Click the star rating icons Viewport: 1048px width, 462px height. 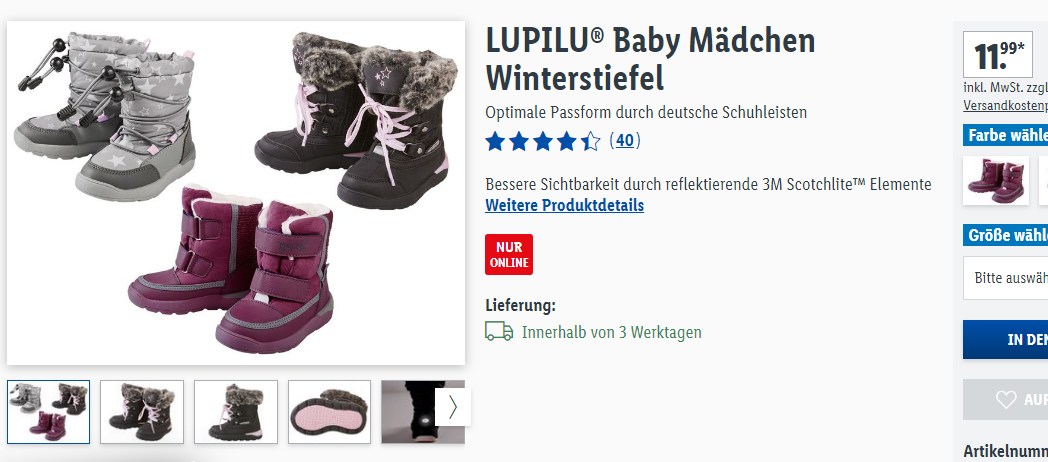[543, 141]
